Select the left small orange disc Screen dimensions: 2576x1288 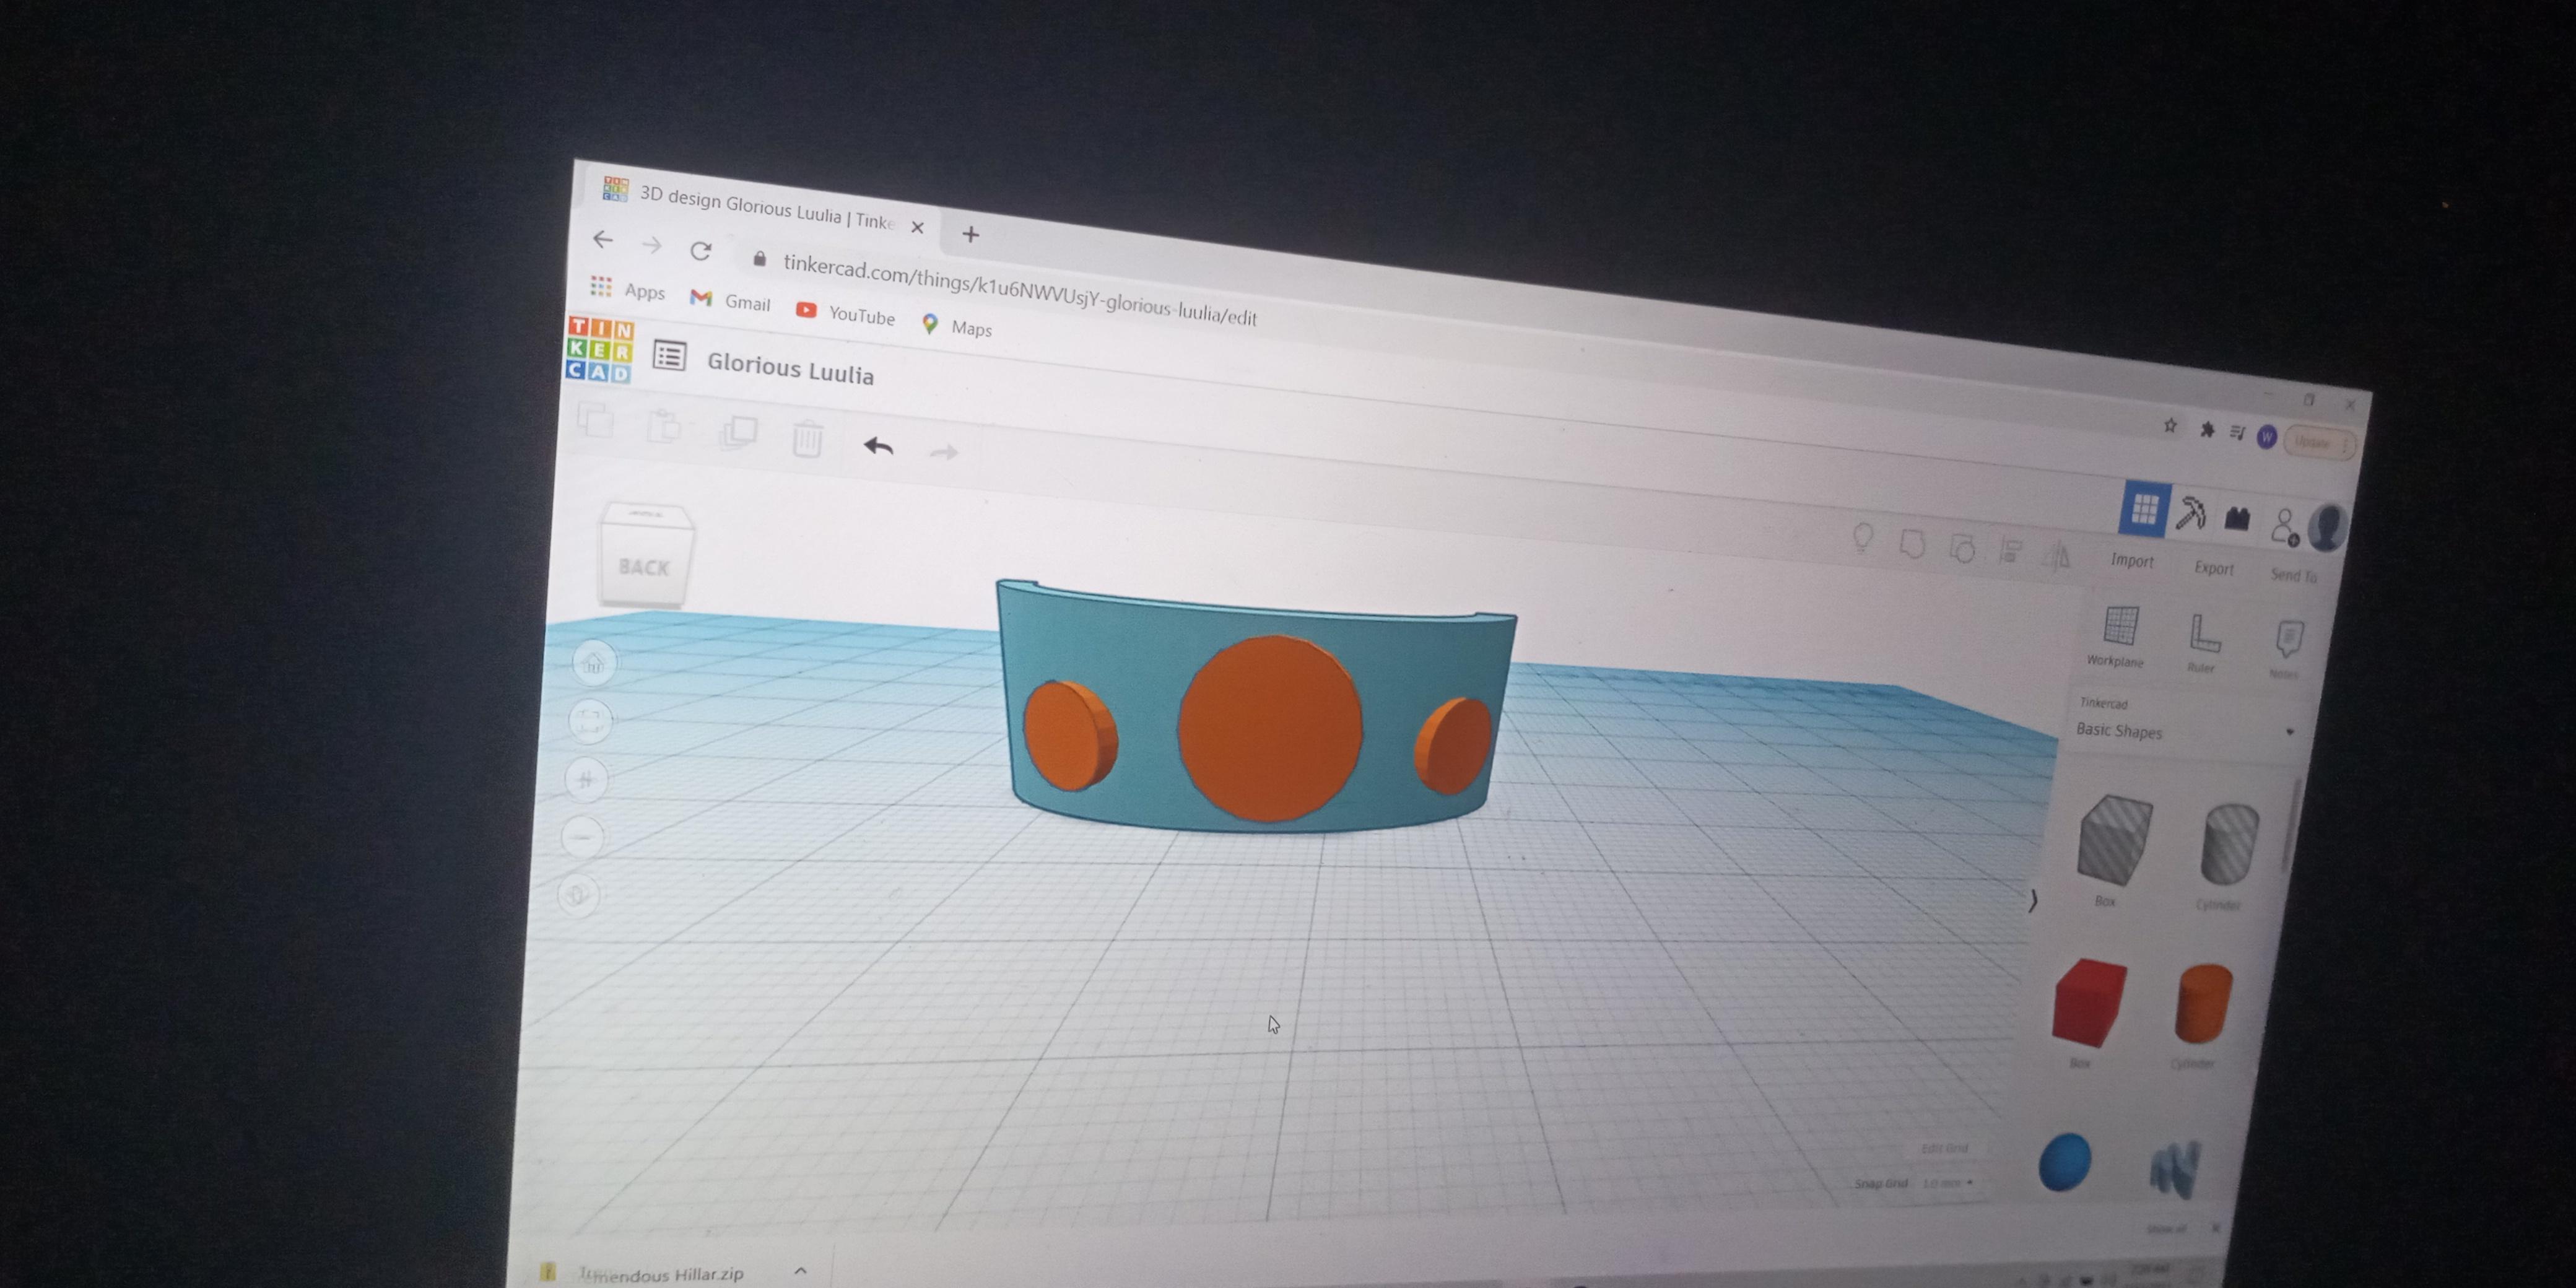click(x=1070, y=735)
